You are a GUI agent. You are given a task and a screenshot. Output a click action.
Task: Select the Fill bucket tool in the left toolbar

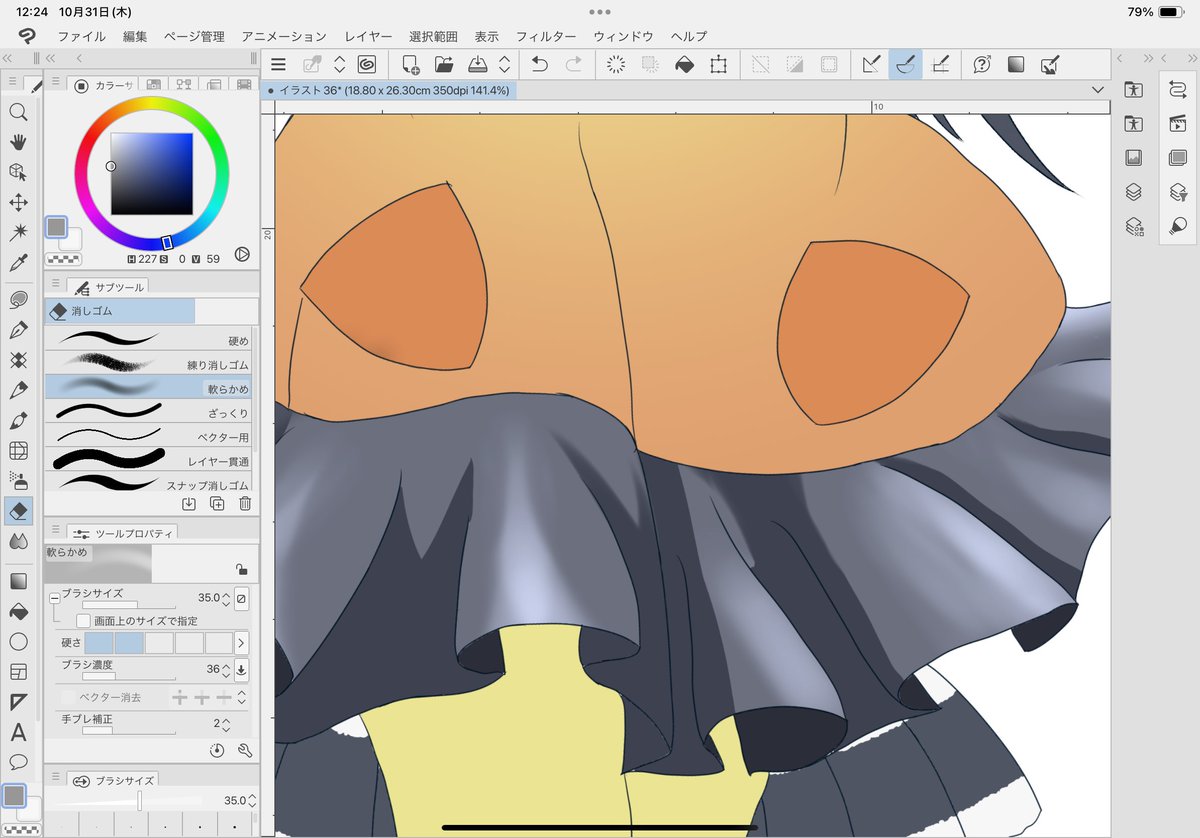pyautogui.click(x=18, y=611)
